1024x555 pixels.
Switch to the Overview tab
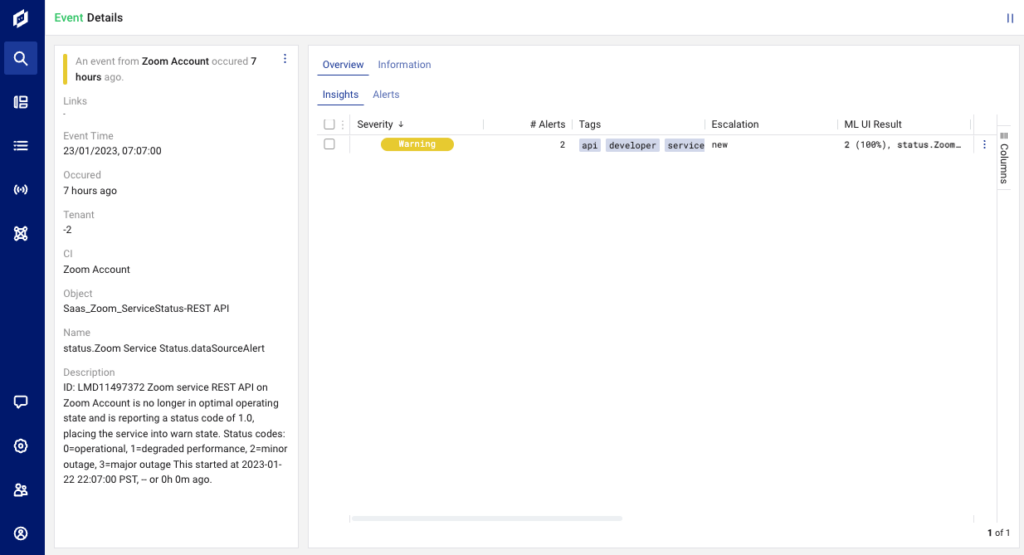click(x=343, y=65)
